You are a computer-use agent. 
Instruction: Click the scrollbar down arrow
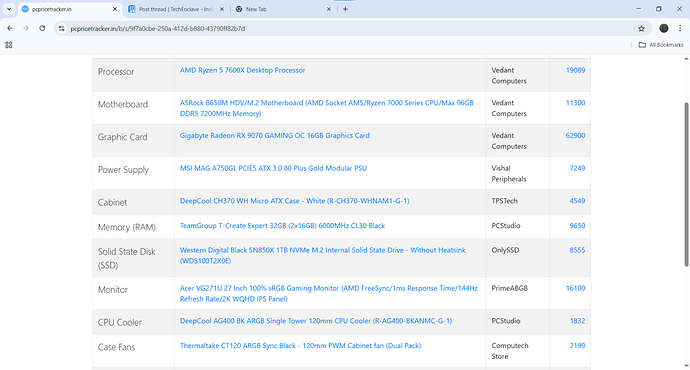click(686, 366)
